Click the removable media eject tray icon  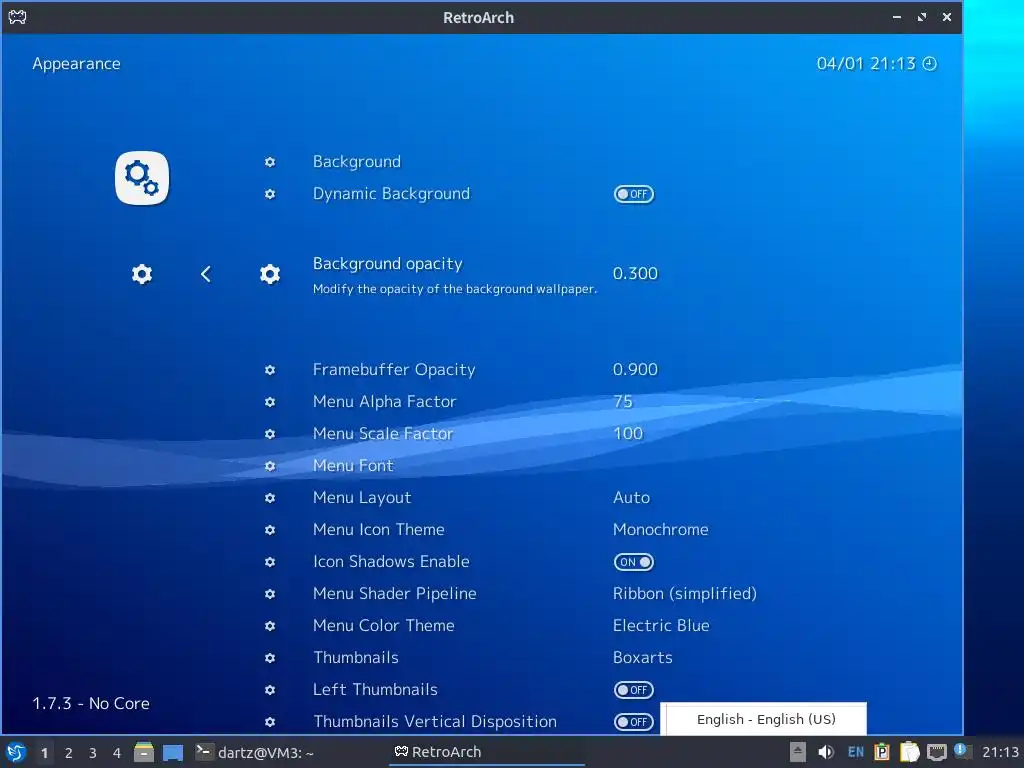(x=797, y=752)
